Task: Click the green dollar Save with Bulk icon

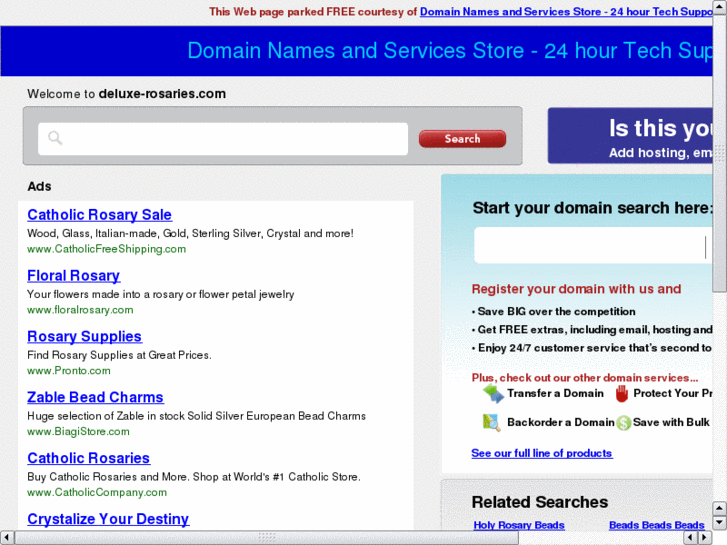Action: pos(624,423)
